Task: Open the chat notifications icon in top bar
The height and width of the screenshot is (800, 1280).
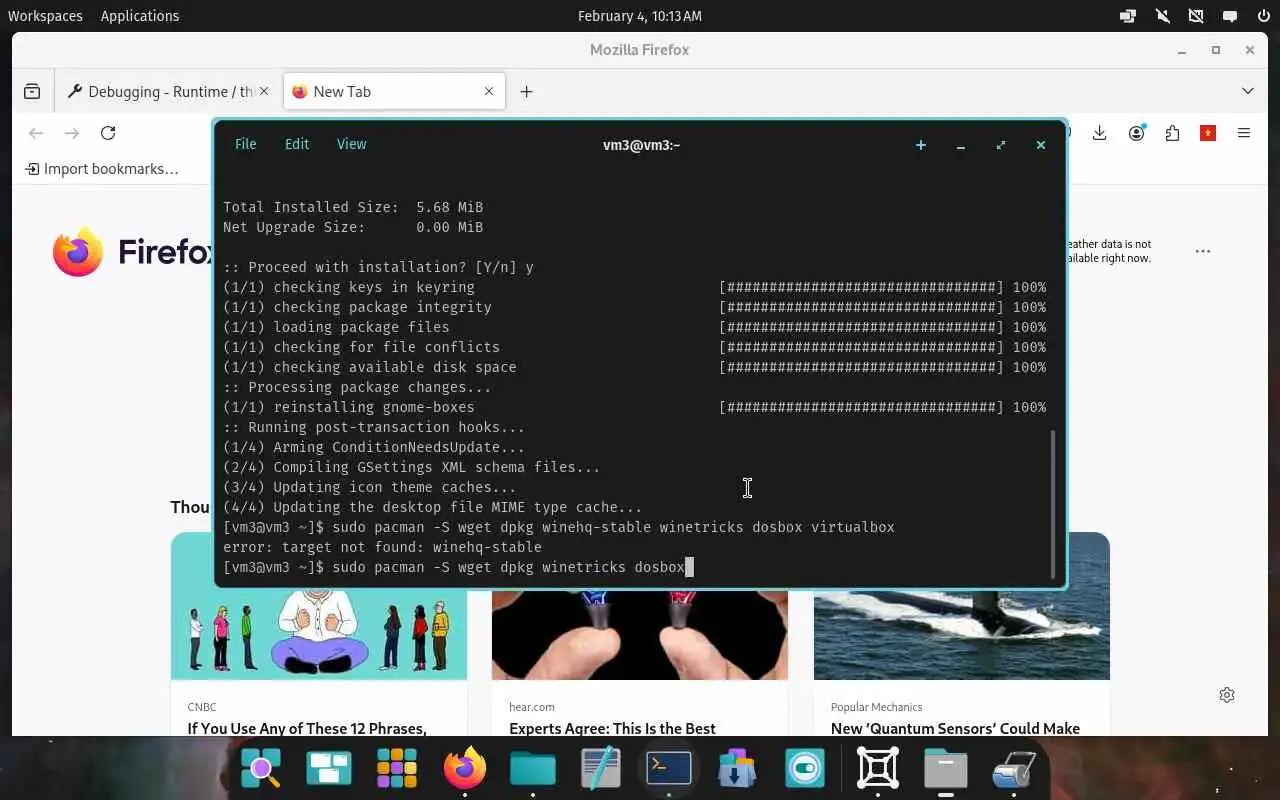Action: point(1230,16)
